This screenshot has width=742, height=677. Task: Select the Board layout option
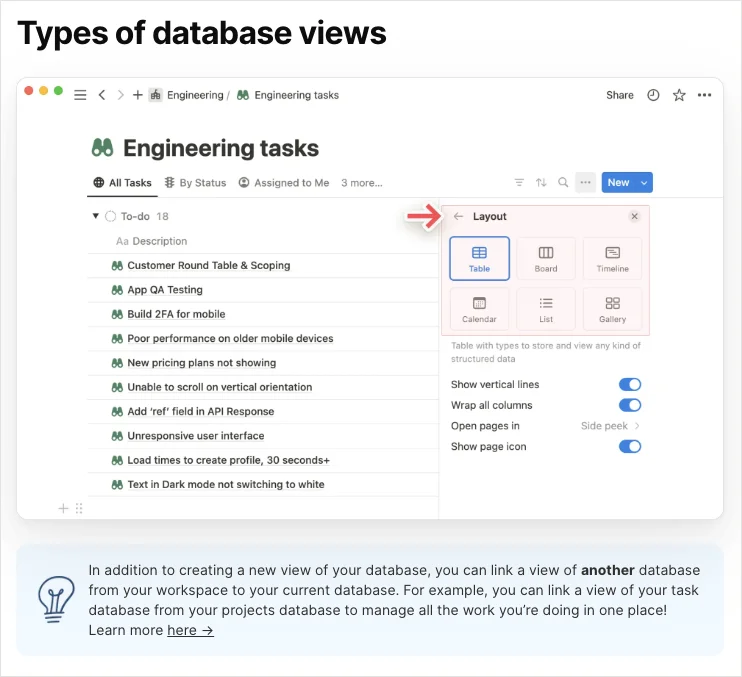pyautogui.click(x=546, y=259)
